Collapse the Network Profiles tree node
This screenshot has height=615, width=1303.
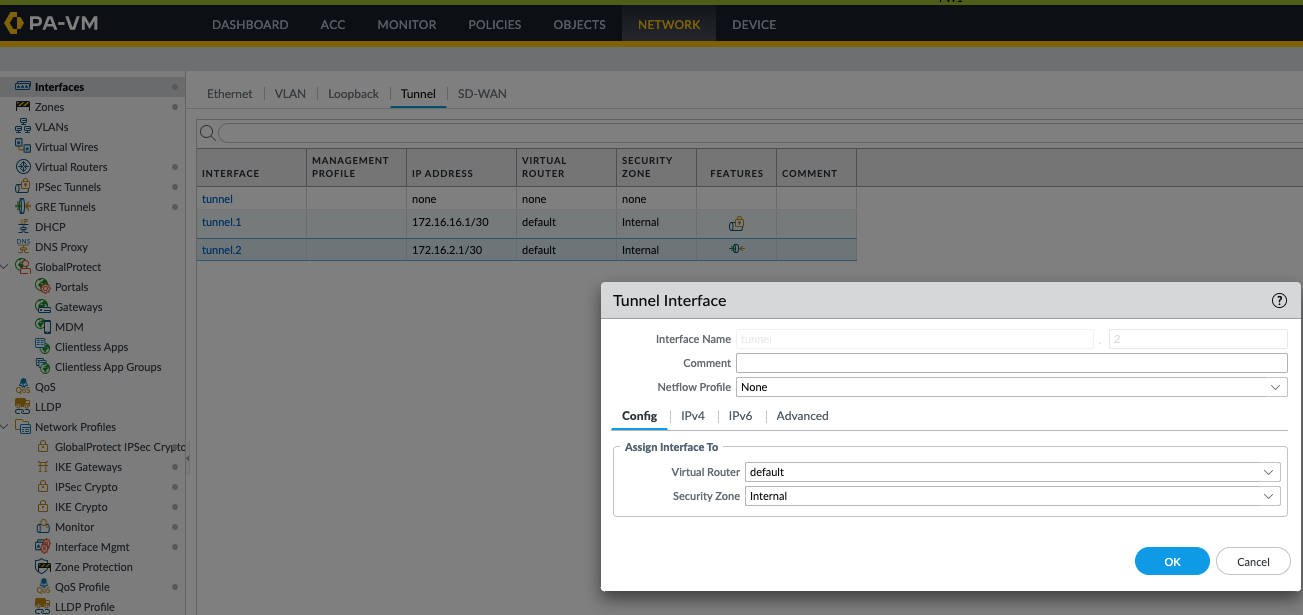click(6, 427)
